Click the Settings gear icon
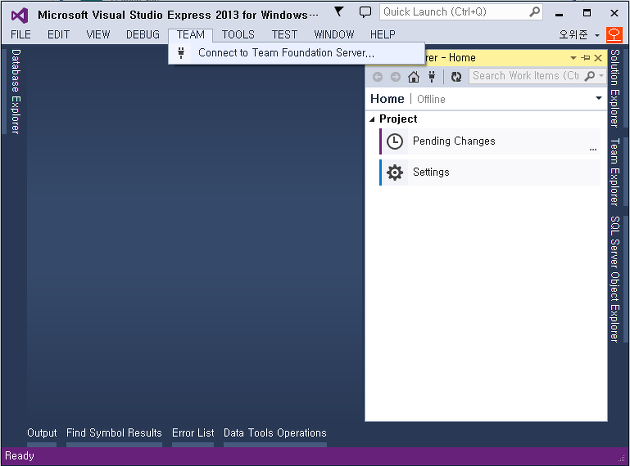Screen dimensions: 630x466 click(395, 172)
